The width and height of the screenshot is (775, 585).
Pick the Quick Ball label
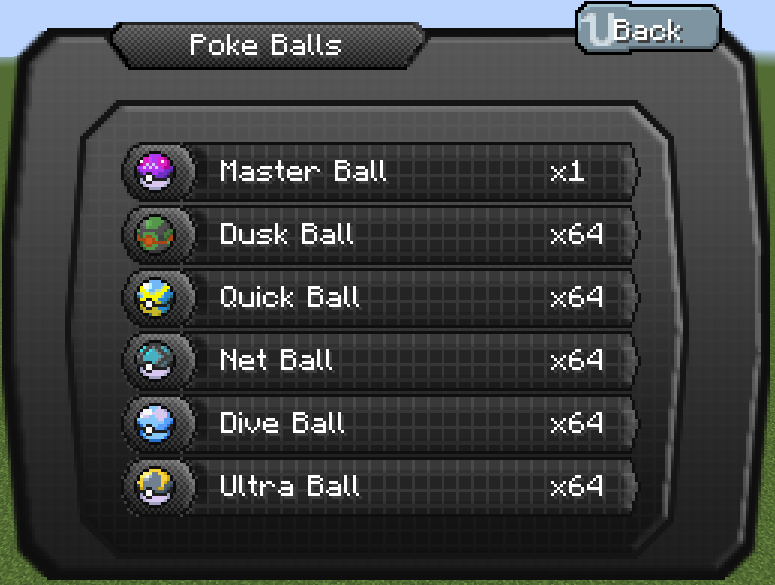point(290,297)
